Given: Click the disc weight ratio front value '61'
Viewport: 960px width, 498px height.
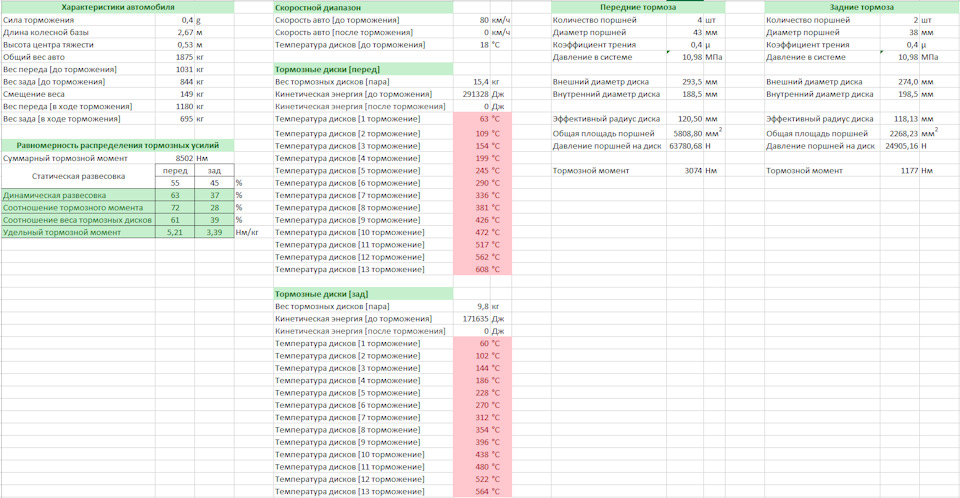Looking at the screenshot, I should [x=174, y=220].
